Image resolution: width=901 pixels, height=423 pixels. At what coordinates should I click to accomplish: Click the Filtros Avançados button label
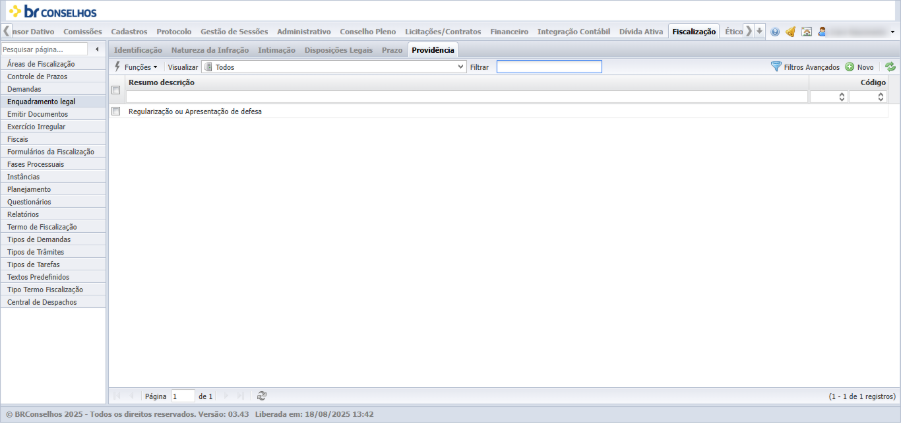point(812,67)
